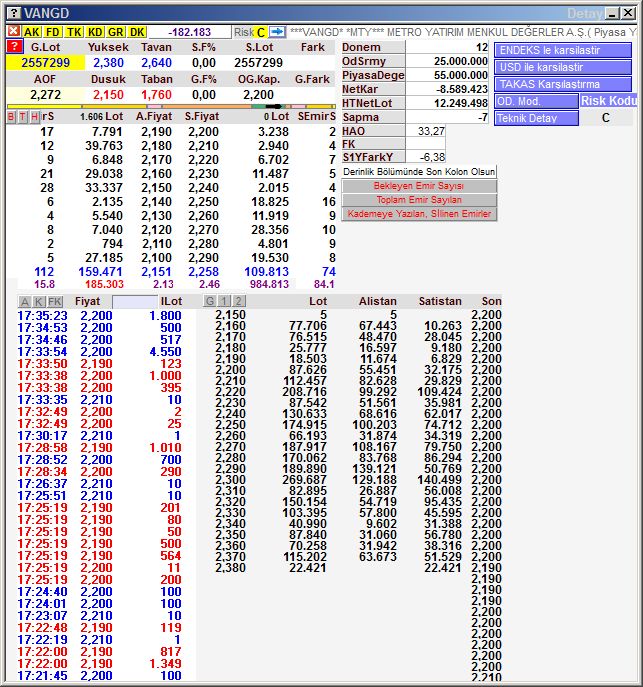Toggle the K filter in trades list header
Screen dimensions: 643x687
click(39, 301)
